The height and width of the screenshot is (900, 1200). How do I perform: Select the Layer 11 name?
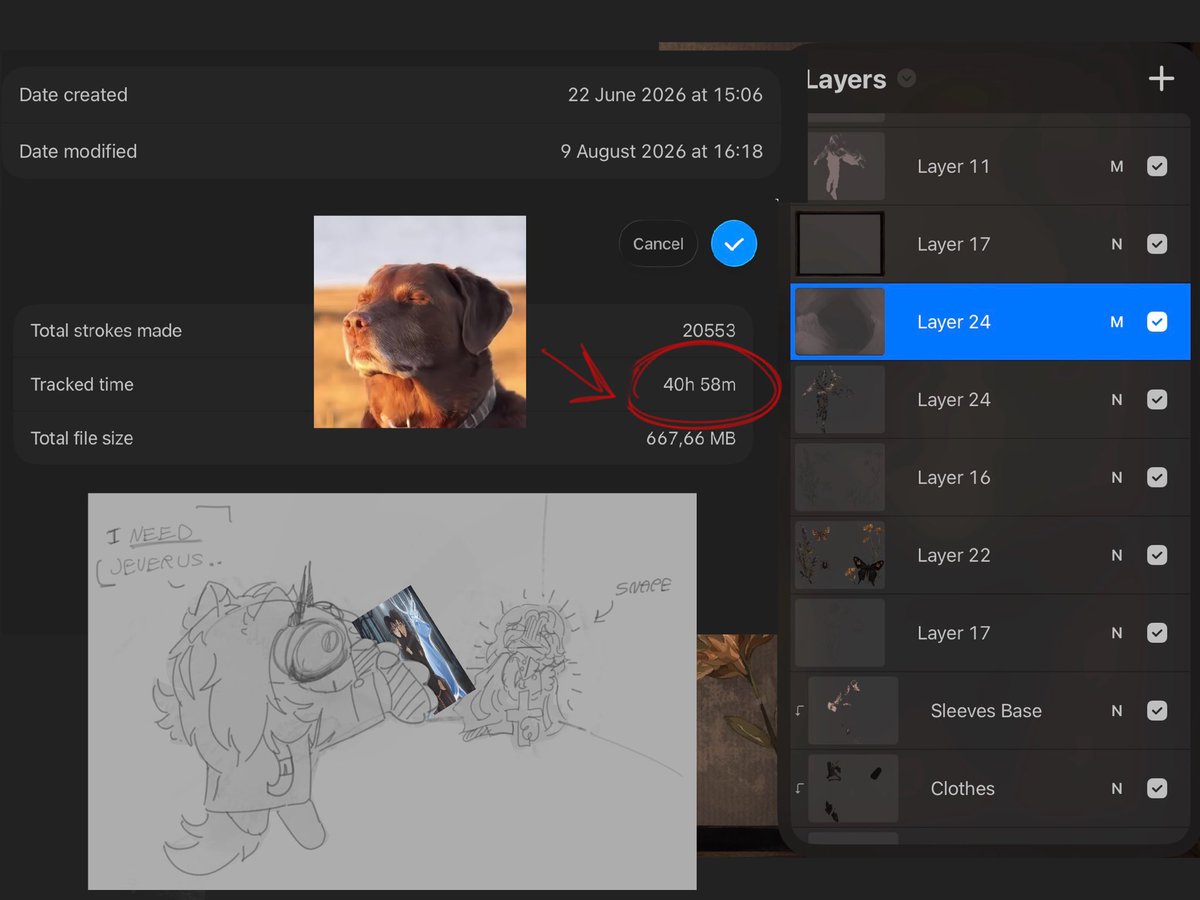pyautogui.click(x=953, y=167)
